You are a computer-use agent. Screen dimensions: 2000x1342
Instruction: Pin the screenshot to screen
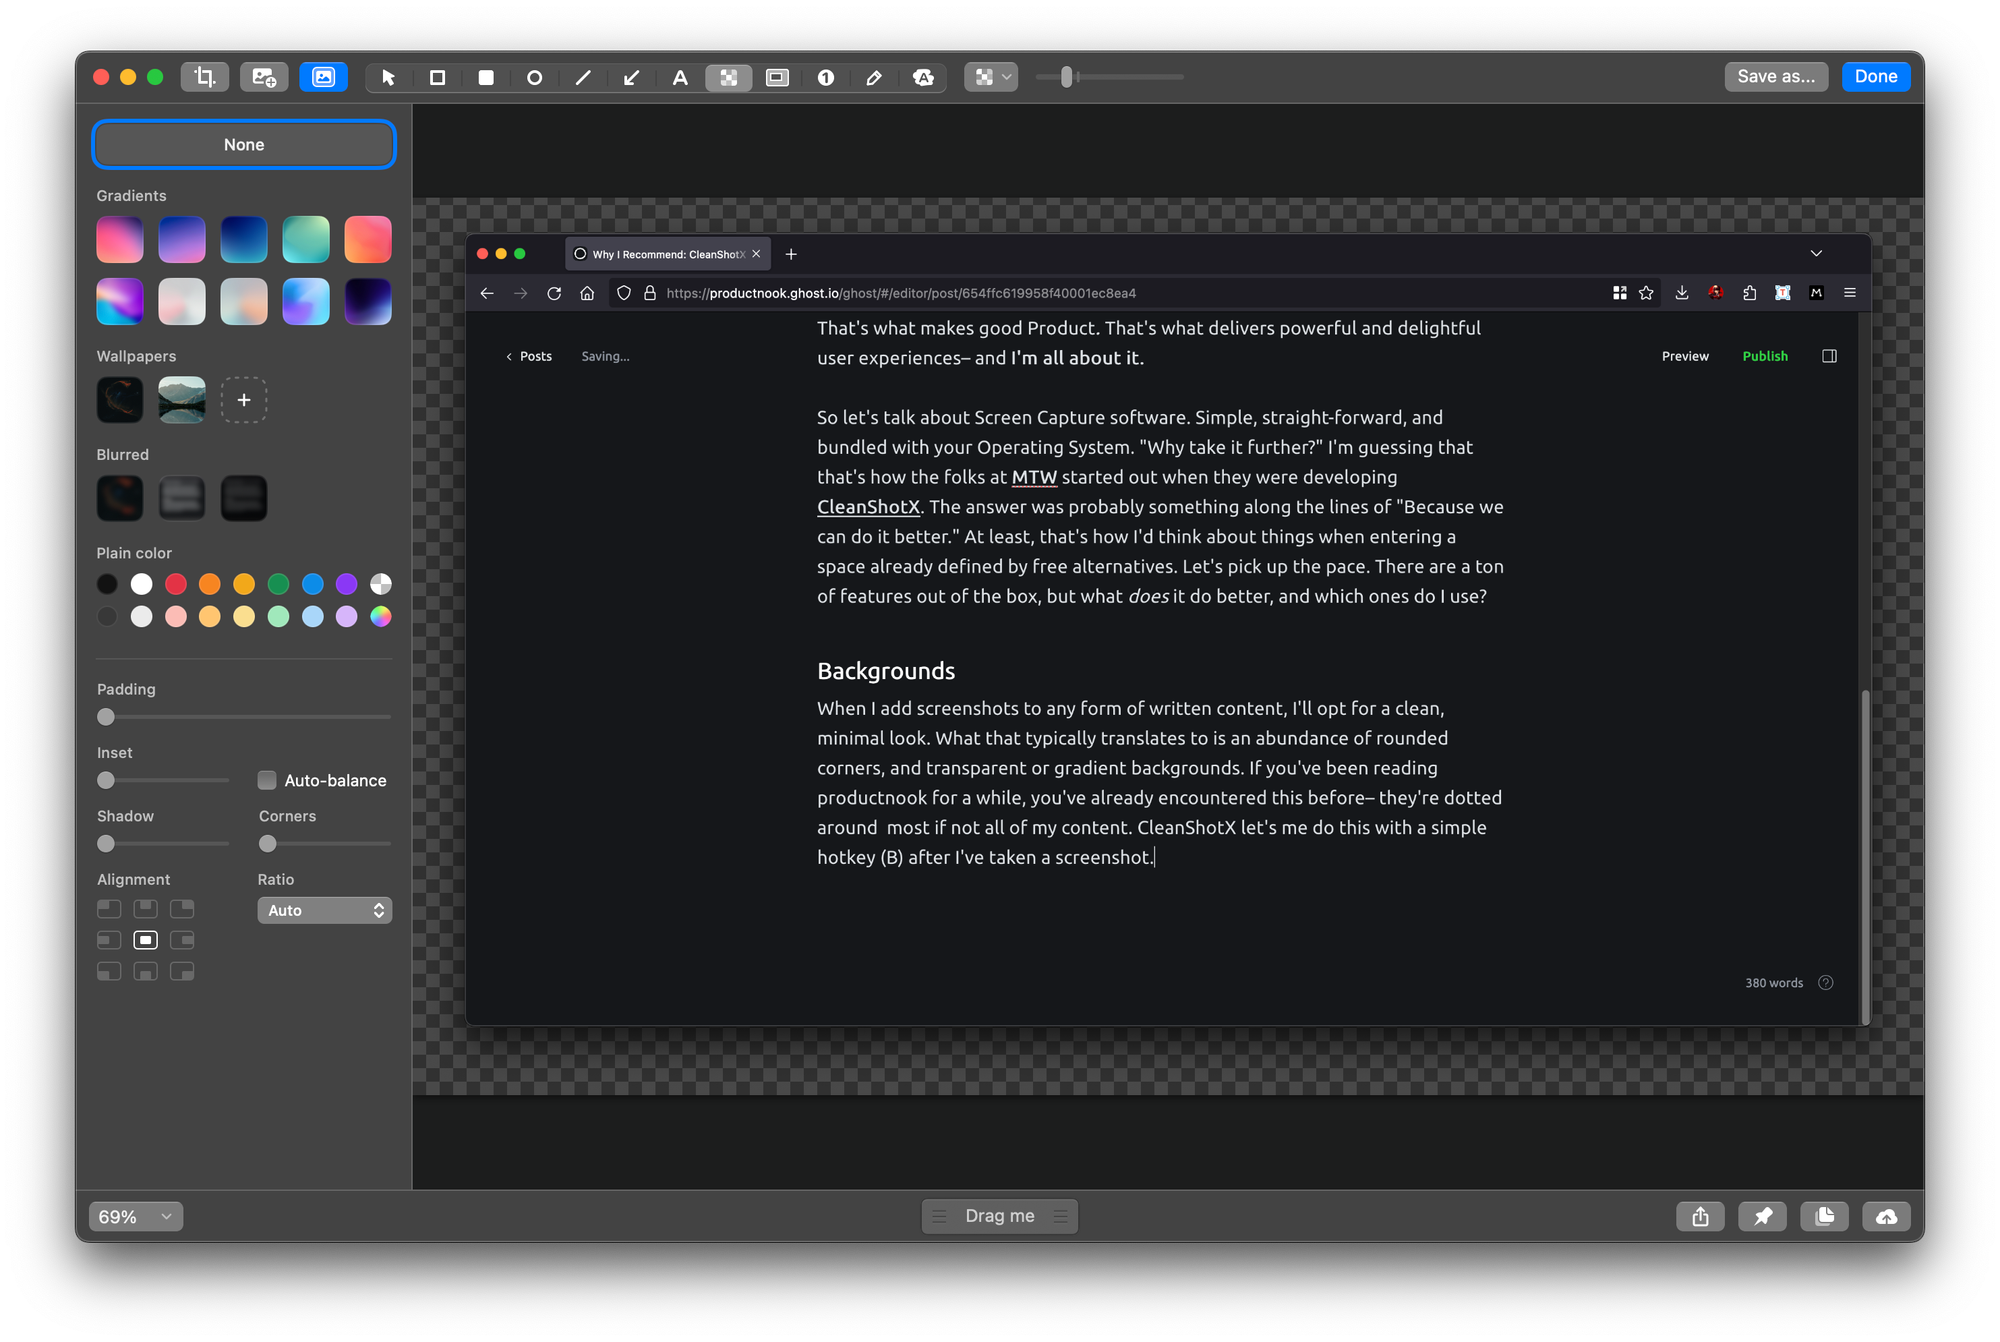pos(1763,1216)
